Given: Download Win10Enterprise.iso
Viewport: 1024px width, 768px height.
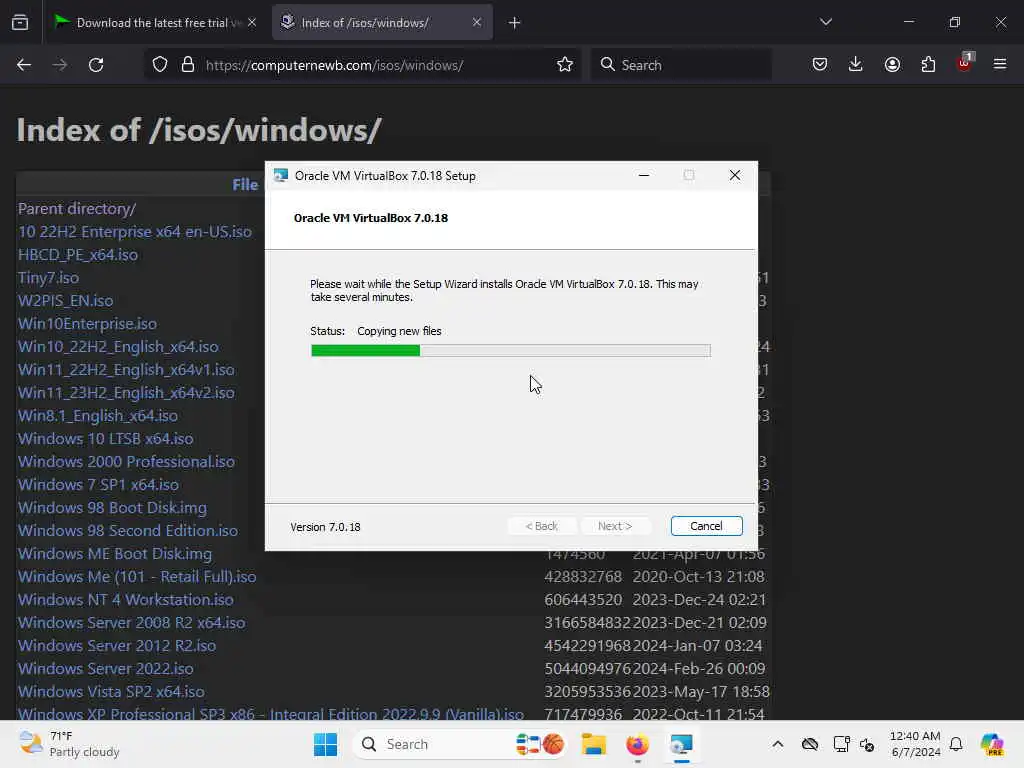Looking at the screenshot, I should [88, 323].
